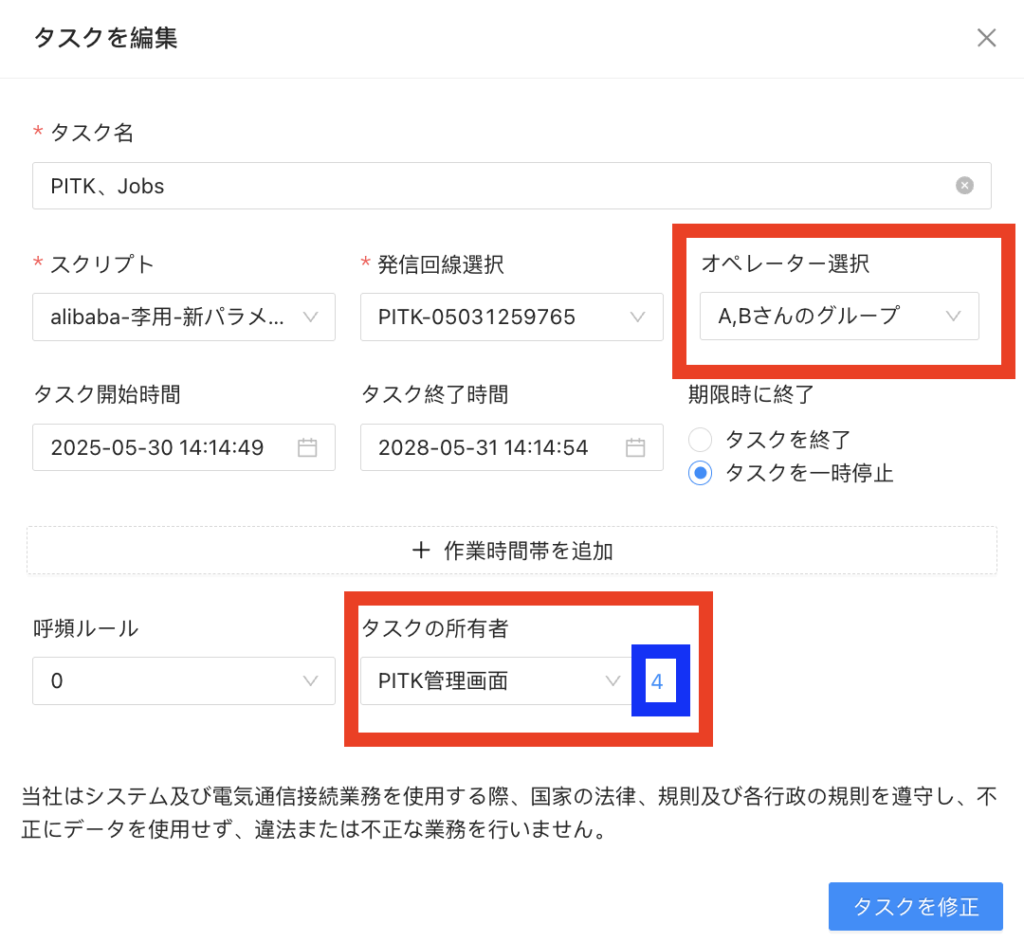The width and height of the screenshot is (1024, 942).
Task: Click the タスク開始時間 label
Action: tap(107, 395)
